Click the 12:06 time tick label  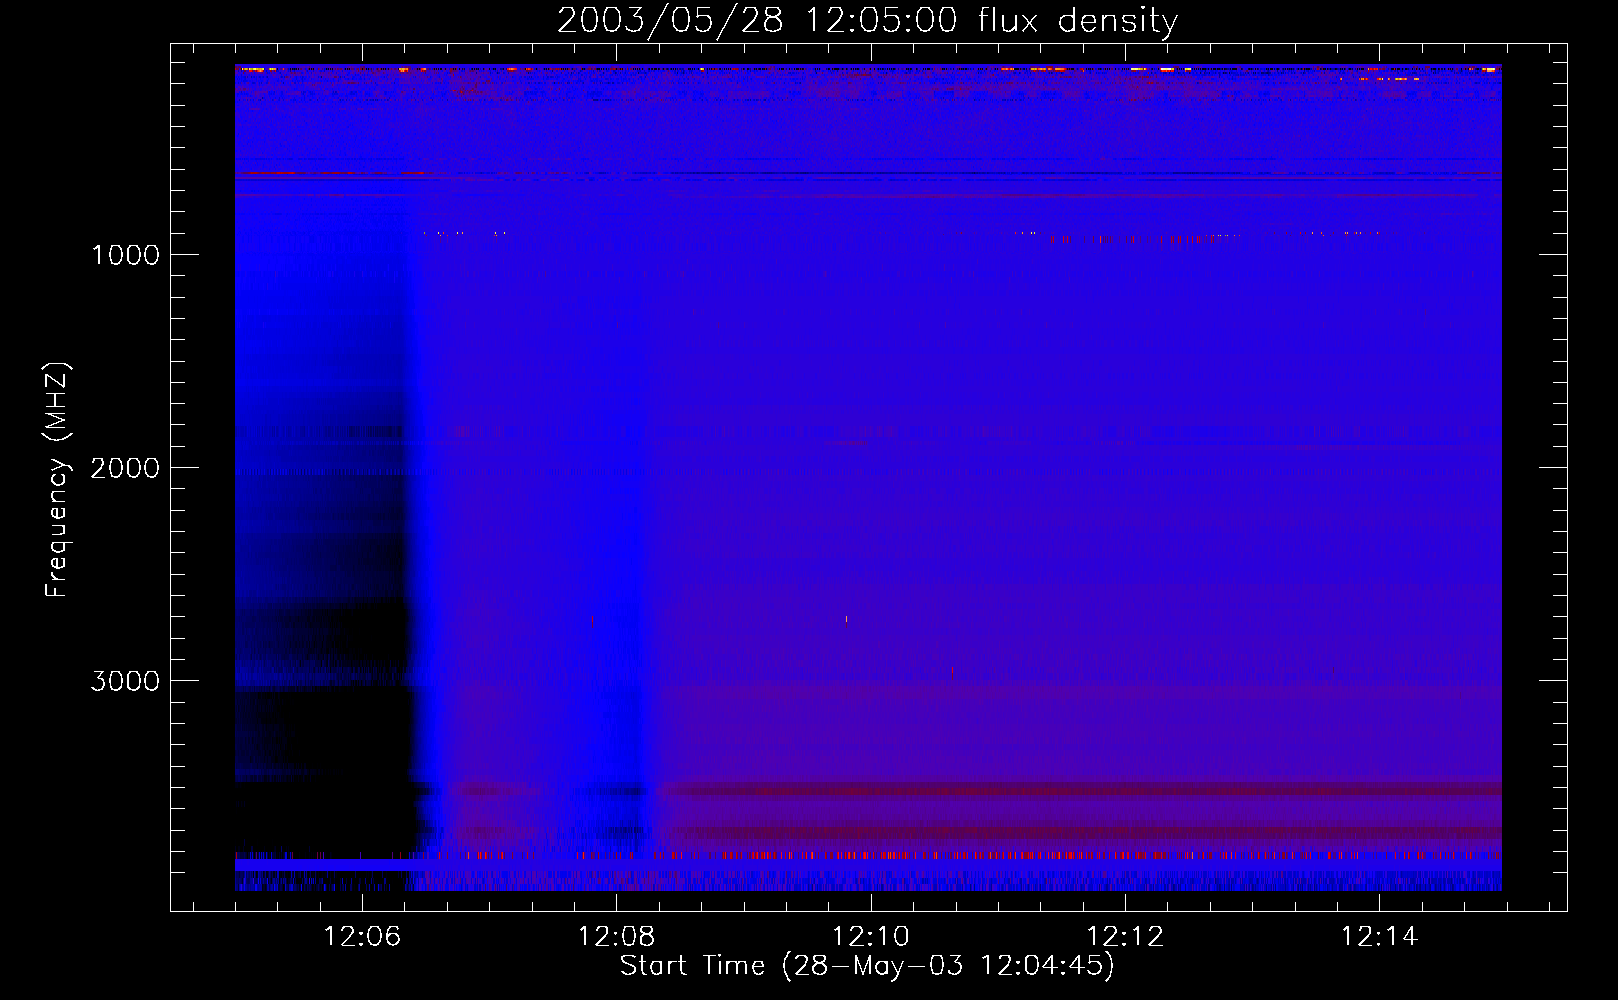(362, 936)
